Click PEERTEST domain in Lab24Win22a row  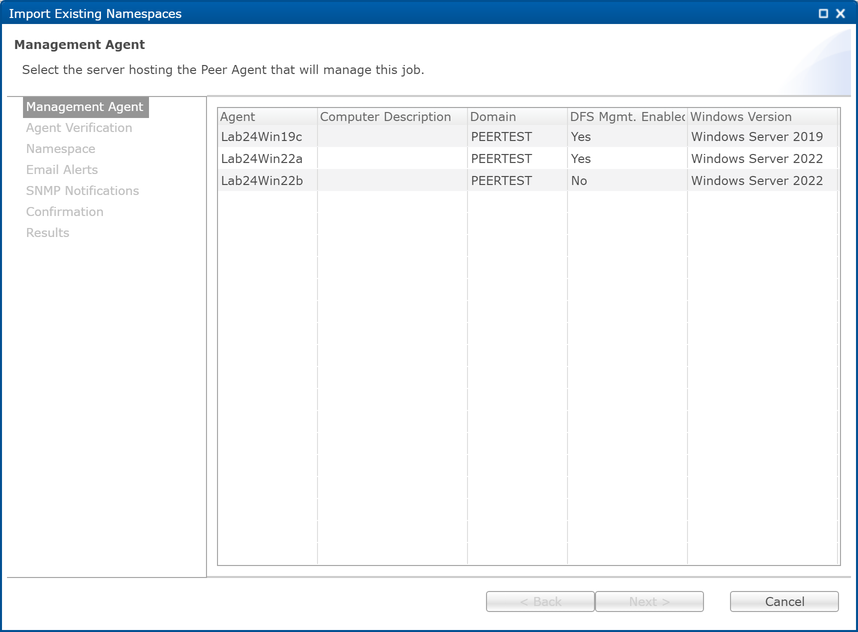[501, 159]
